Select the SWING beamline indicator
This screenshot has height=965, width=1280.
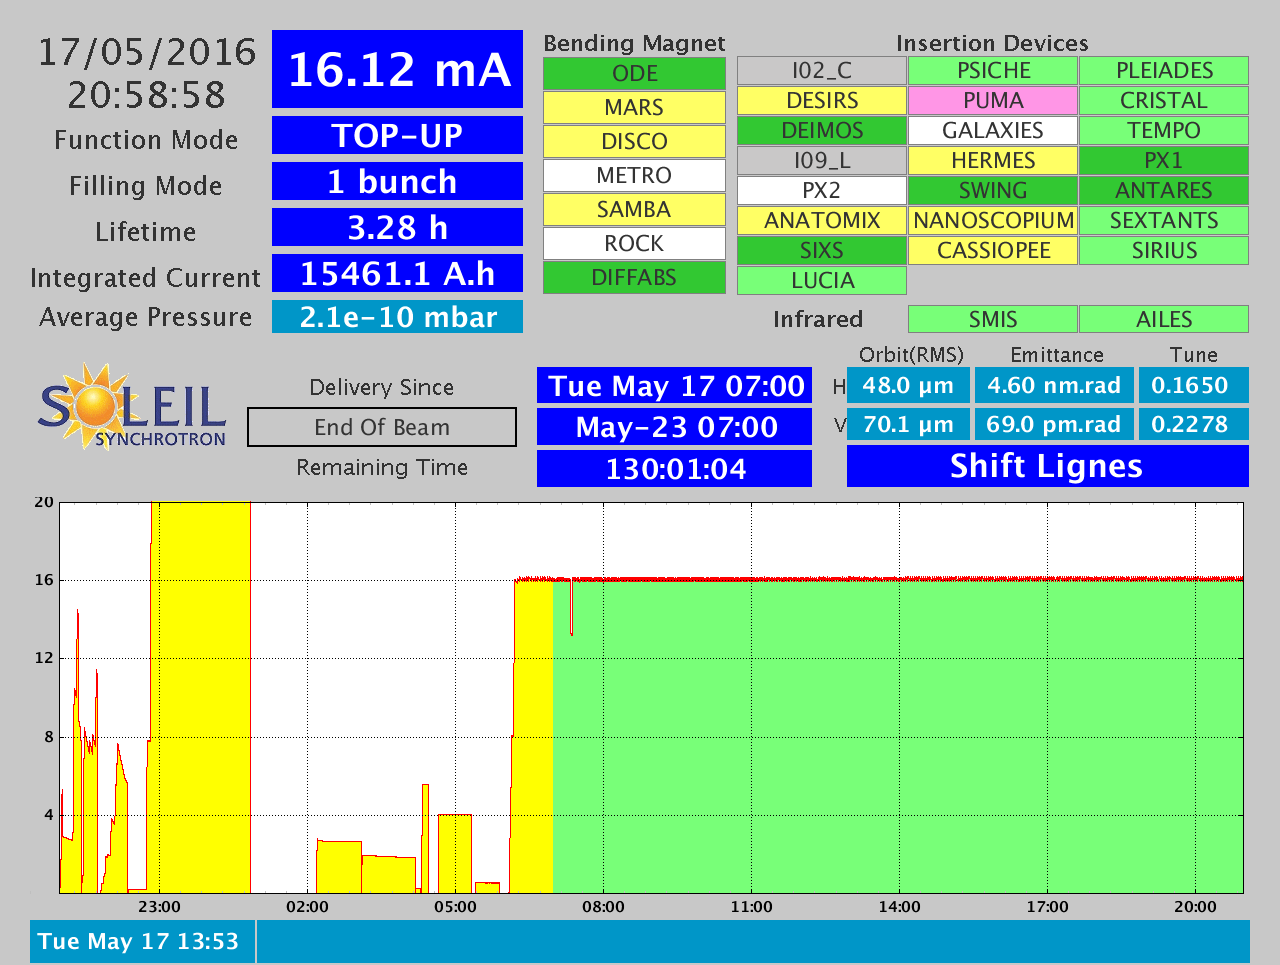993,191
